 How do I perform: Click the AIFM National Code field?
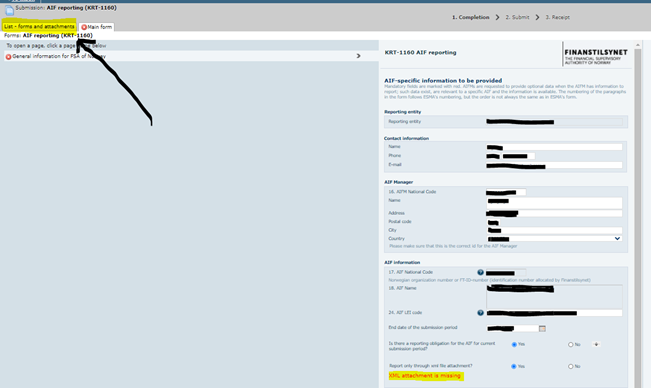point(506,192)
